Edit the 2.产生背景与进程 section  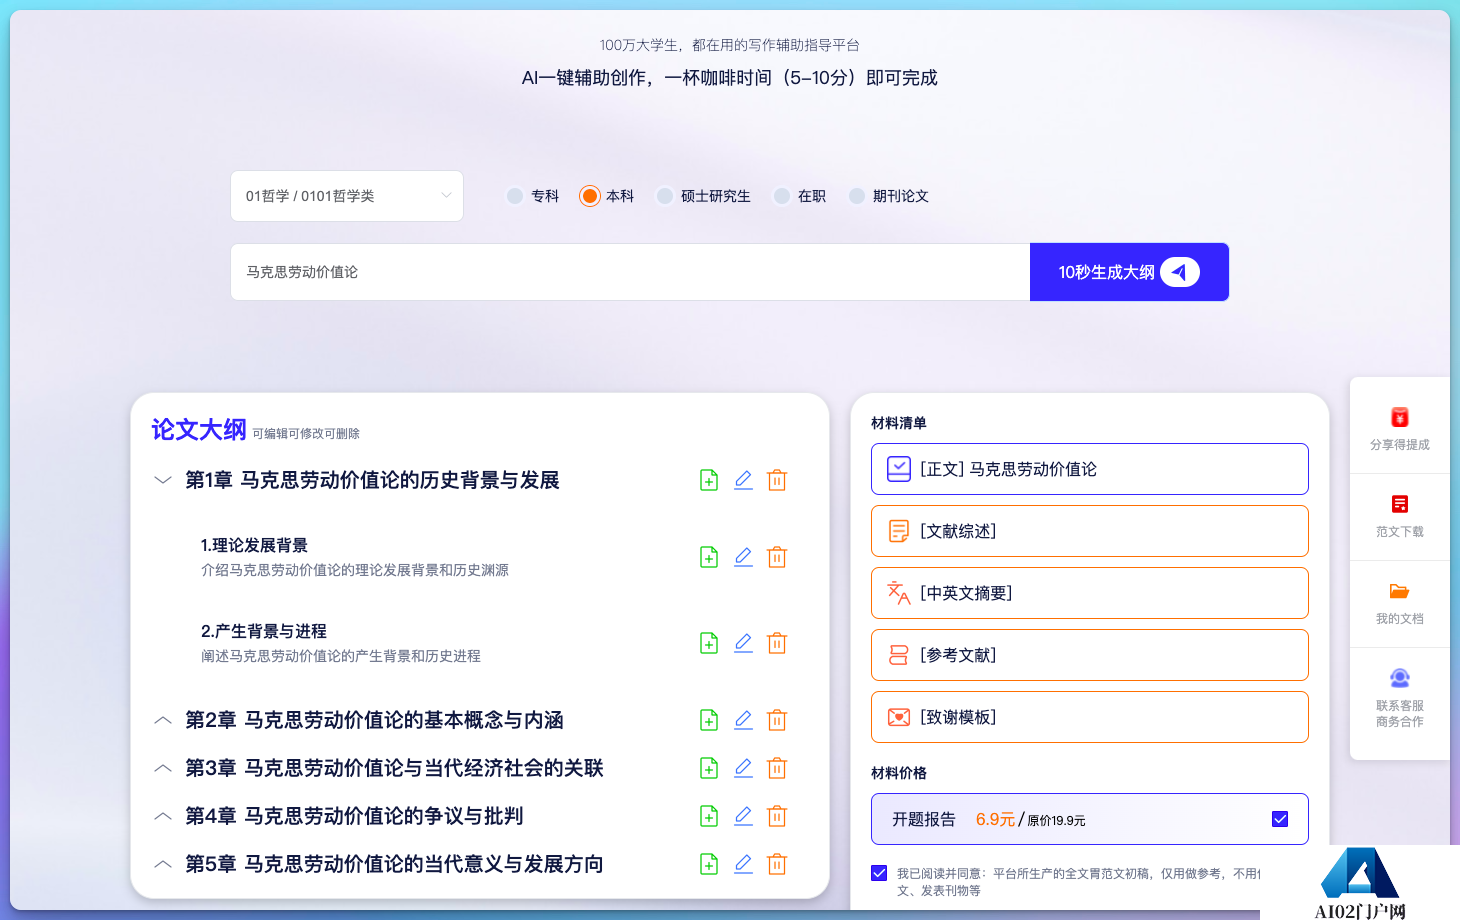click(743, 643)
